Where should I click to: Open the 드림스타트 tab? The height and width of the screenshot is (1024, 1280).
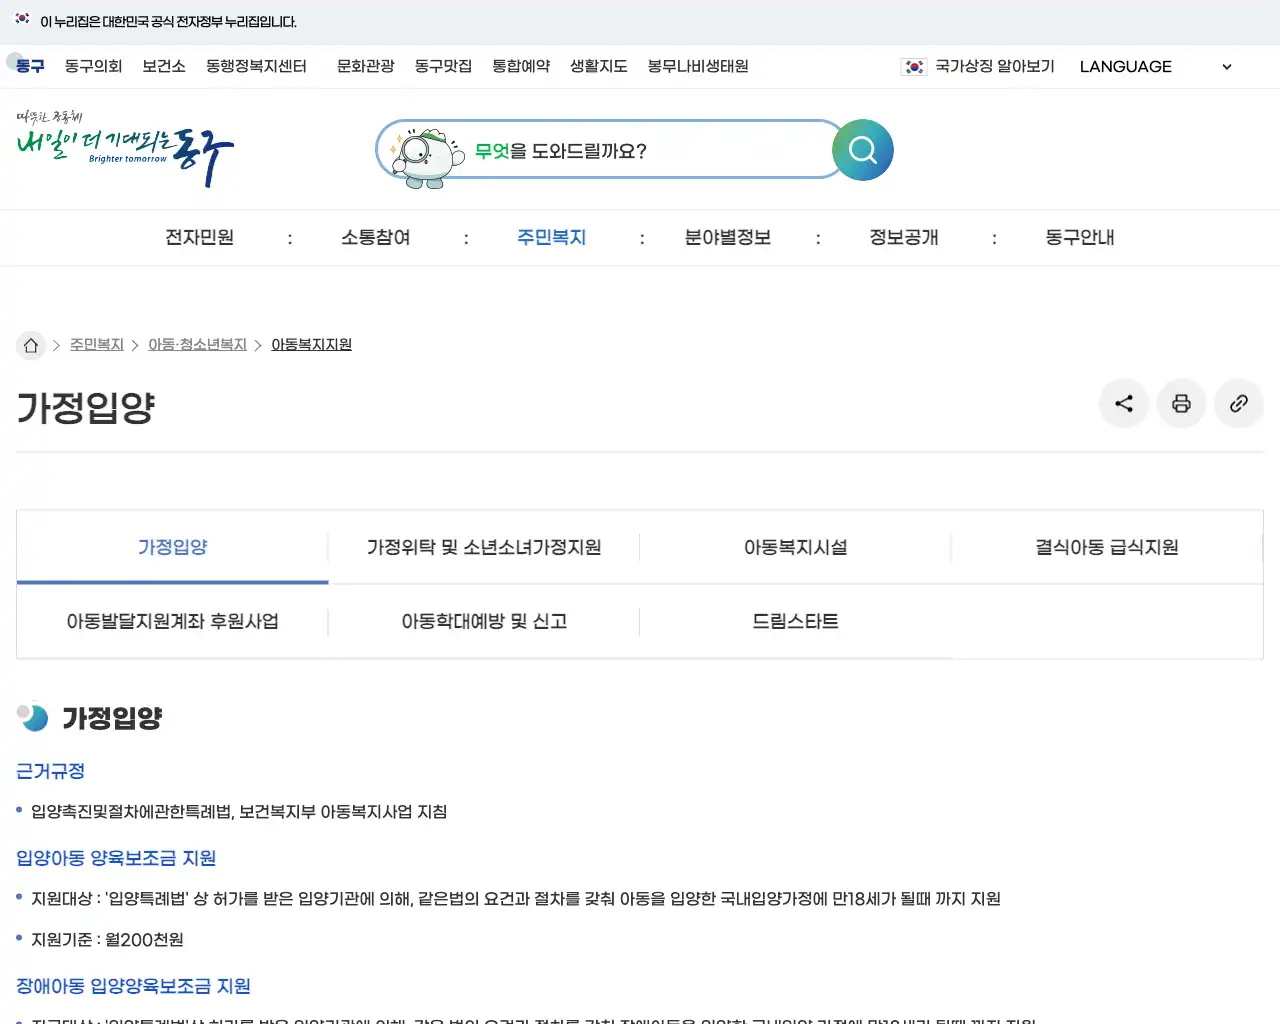pos(795,621)
